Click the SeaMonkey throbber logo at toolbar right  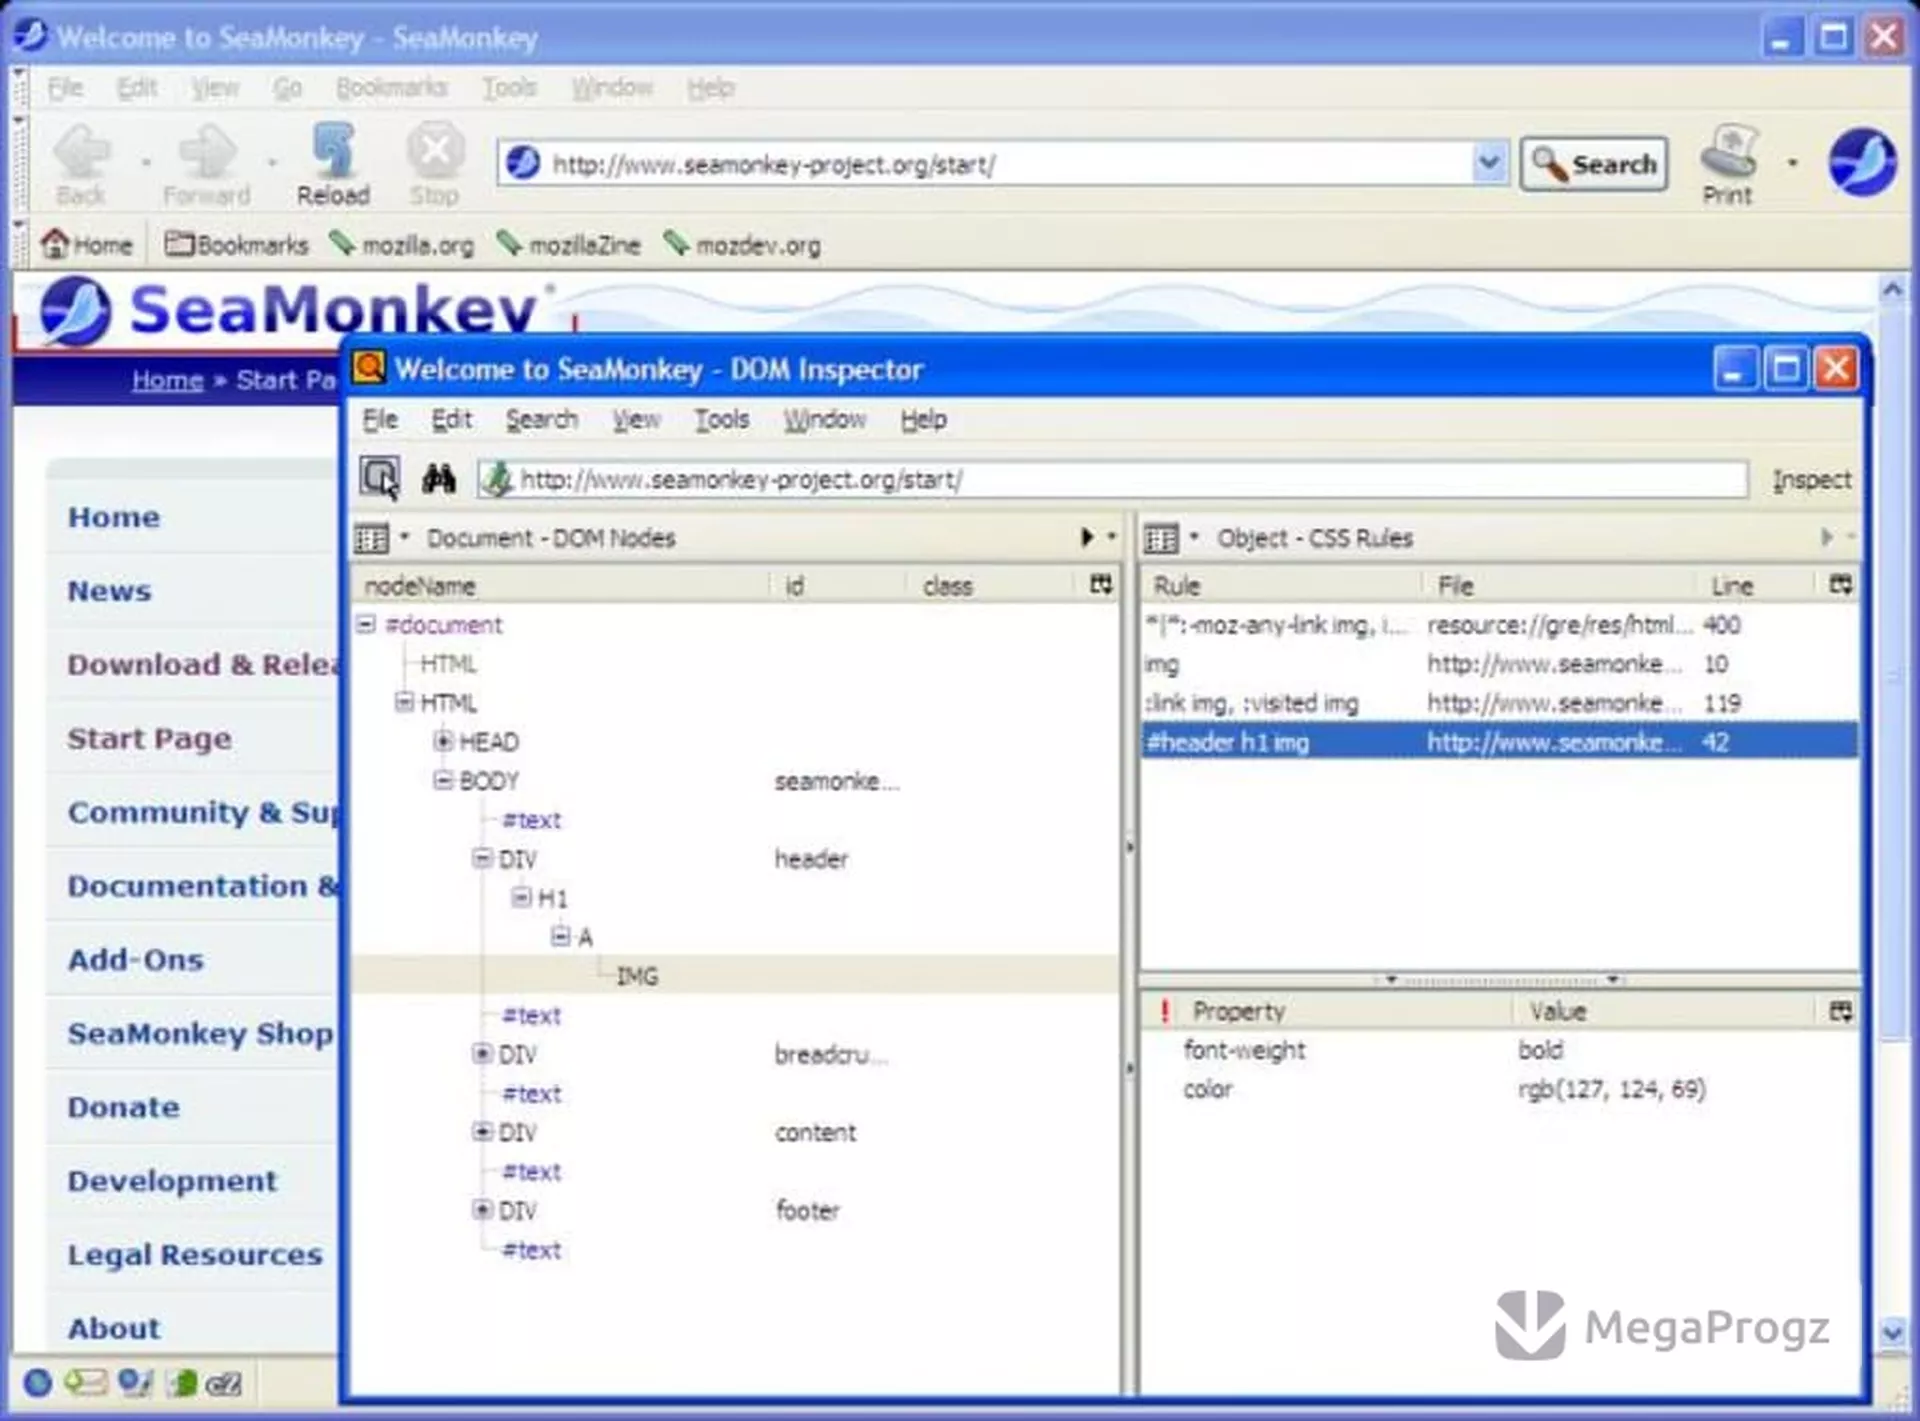pyautogui.click(x=1862, y=162)
